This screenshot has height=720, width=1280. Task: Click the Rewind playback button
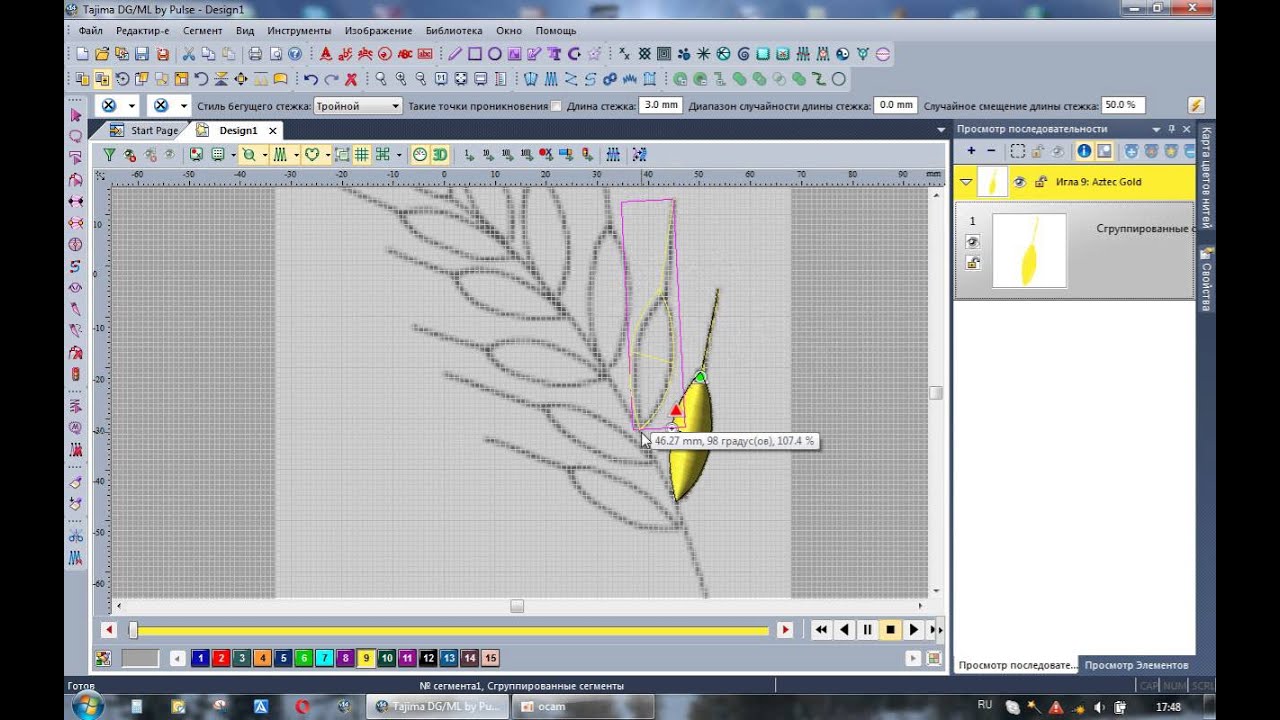821,630
